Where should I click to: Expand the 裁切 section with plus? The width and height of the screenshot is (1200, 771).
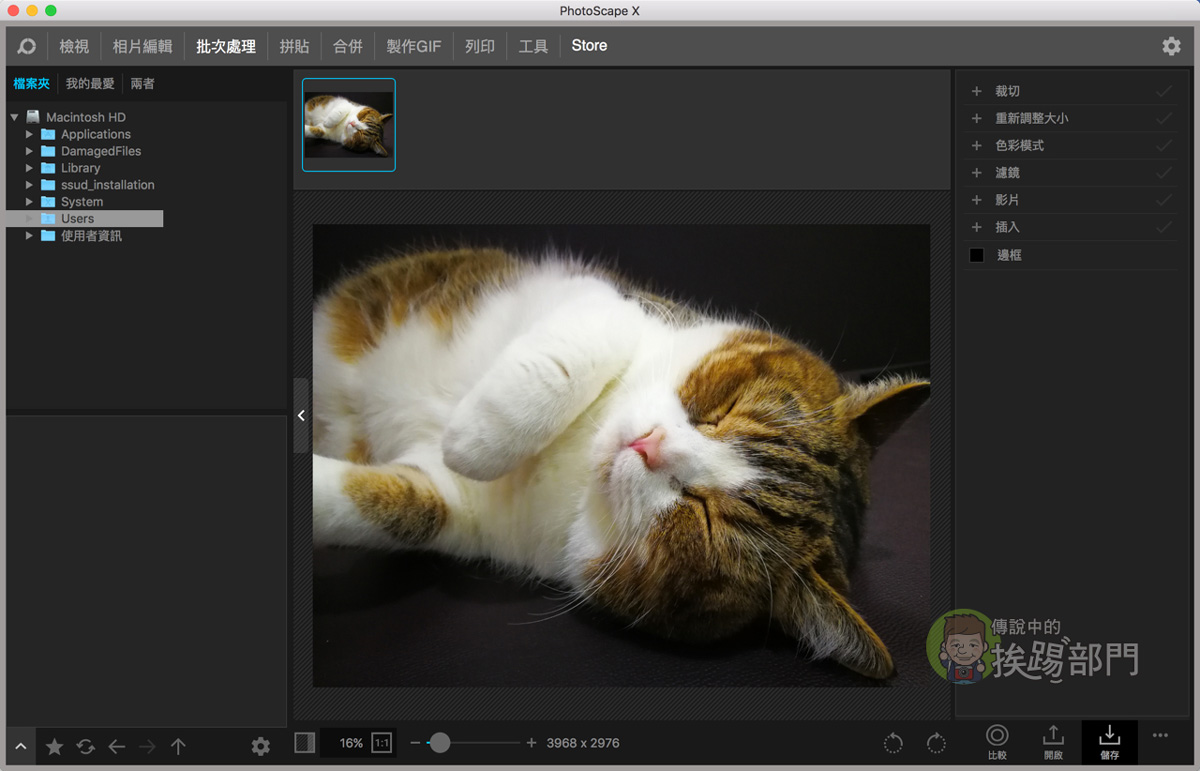click(977, 91)
